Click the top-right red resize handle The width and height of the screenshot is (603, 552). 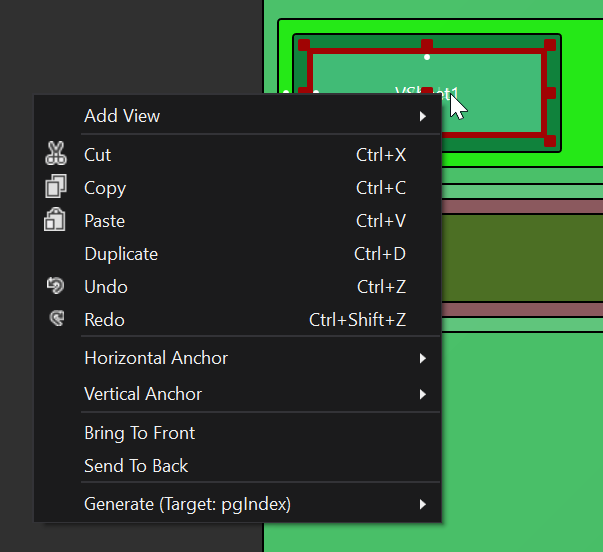click(x=549, y=45)
